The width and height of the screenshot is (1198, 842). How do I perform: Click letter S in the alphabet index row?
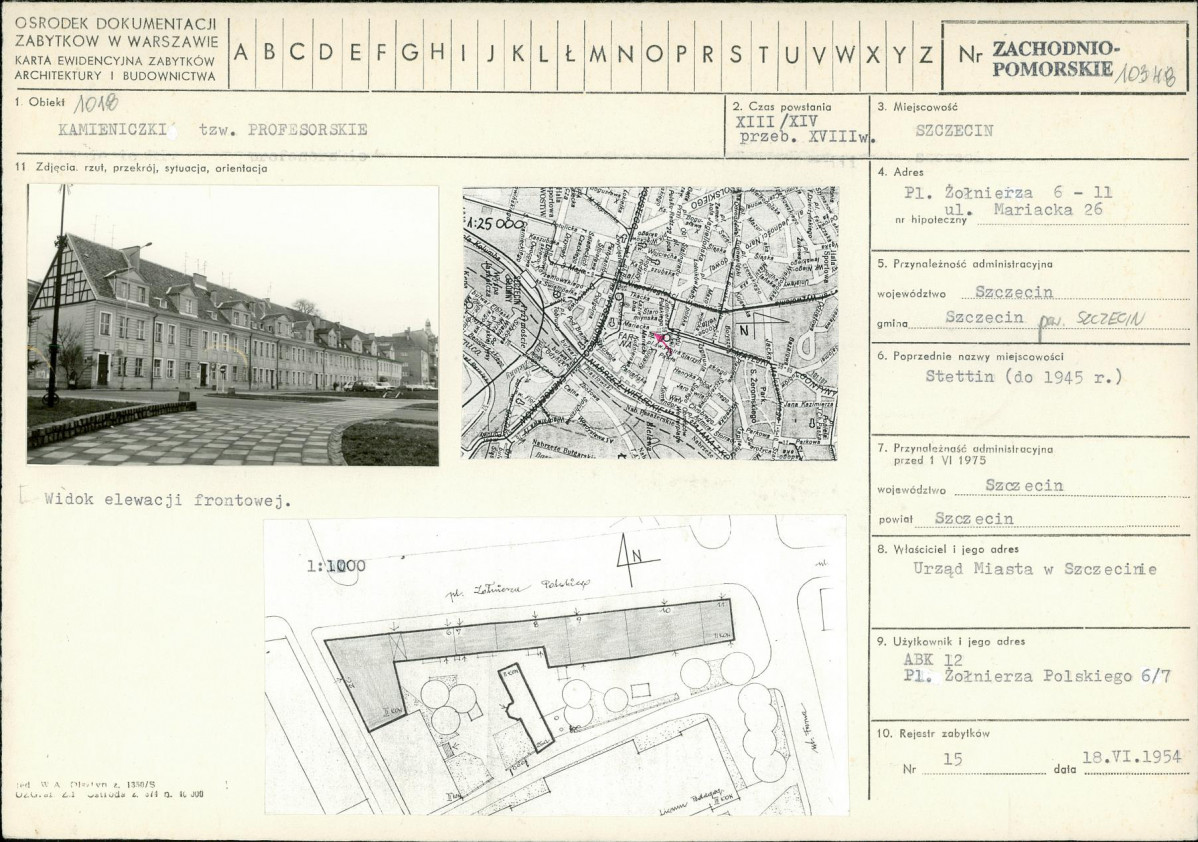[736, 53]
